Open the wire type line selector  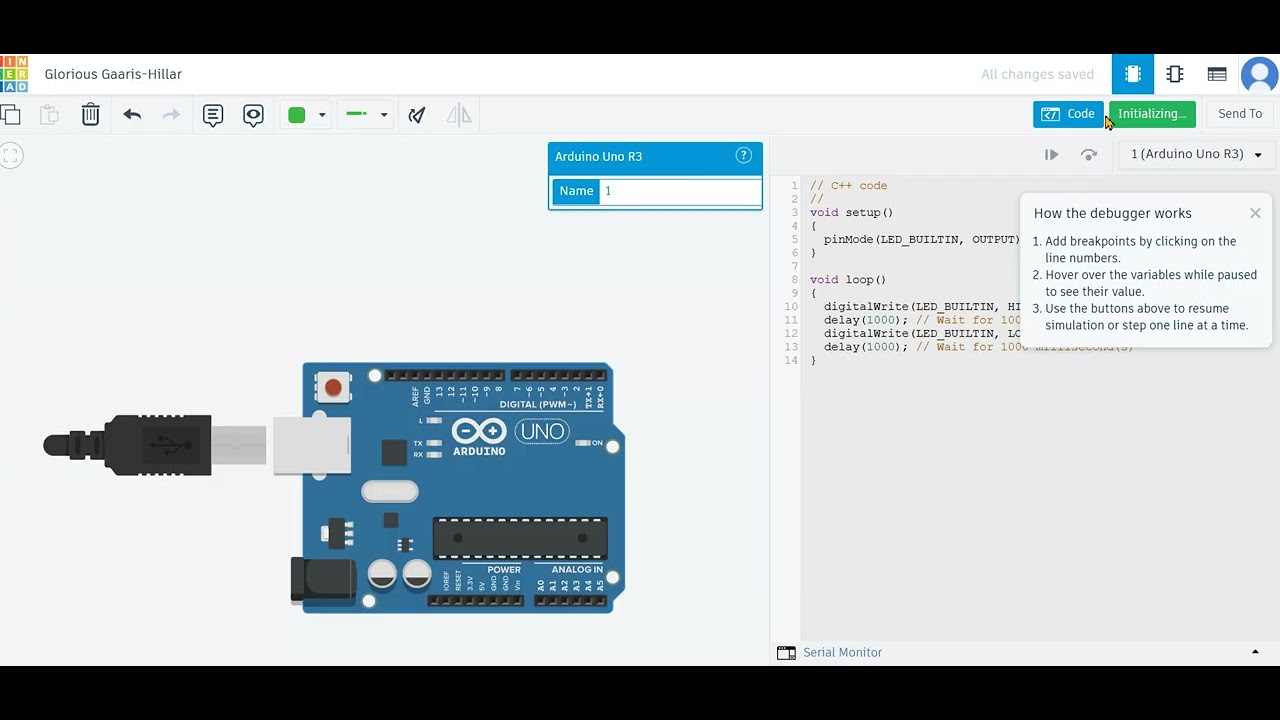[366, 114]
